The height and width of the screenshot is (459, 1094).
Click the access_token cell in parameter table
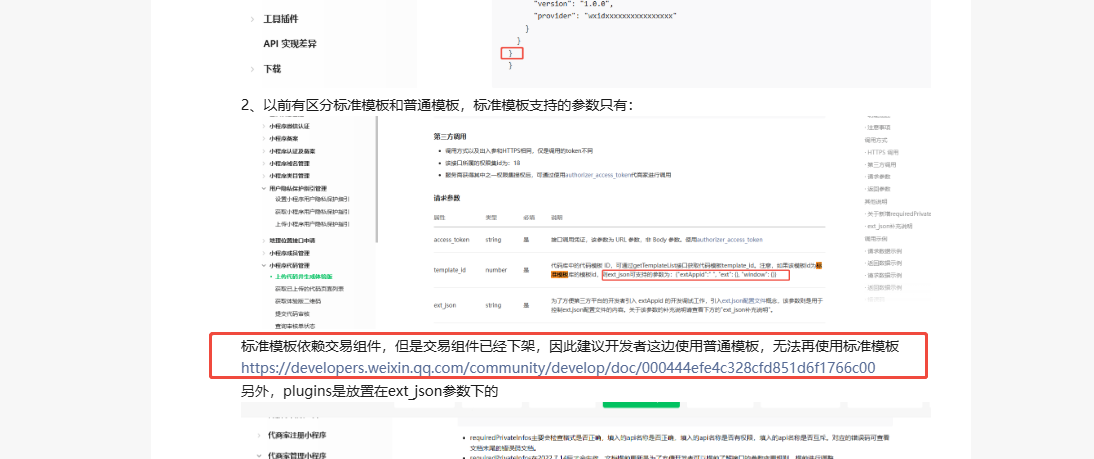[451, 239]
